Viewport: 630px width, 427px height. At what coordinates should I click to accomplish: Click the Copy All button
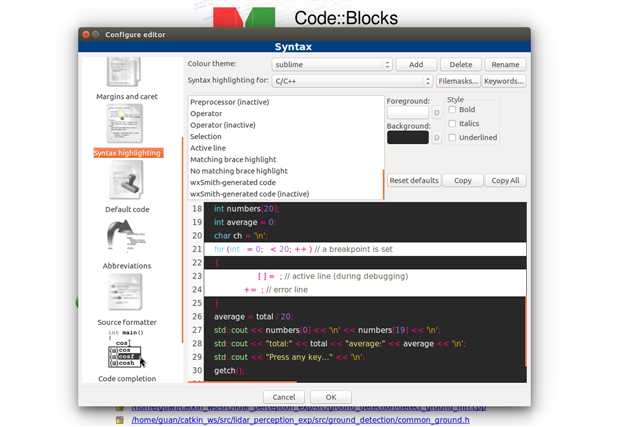click(505, 180)
